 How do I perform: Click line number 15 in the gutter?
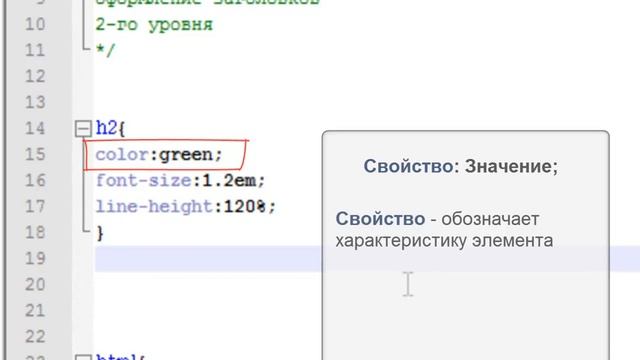(x=35, y=155)
